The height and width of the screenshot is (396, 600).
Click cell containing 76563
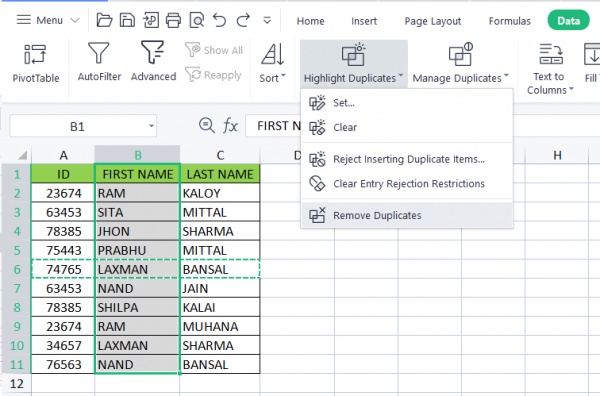tap(63, 364)
